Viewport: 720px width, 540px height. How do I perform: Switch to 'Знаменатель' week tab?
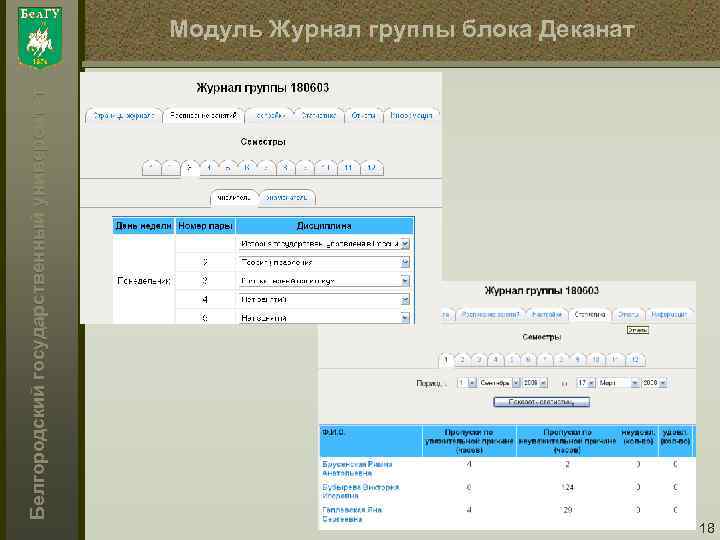click(287, 197)
